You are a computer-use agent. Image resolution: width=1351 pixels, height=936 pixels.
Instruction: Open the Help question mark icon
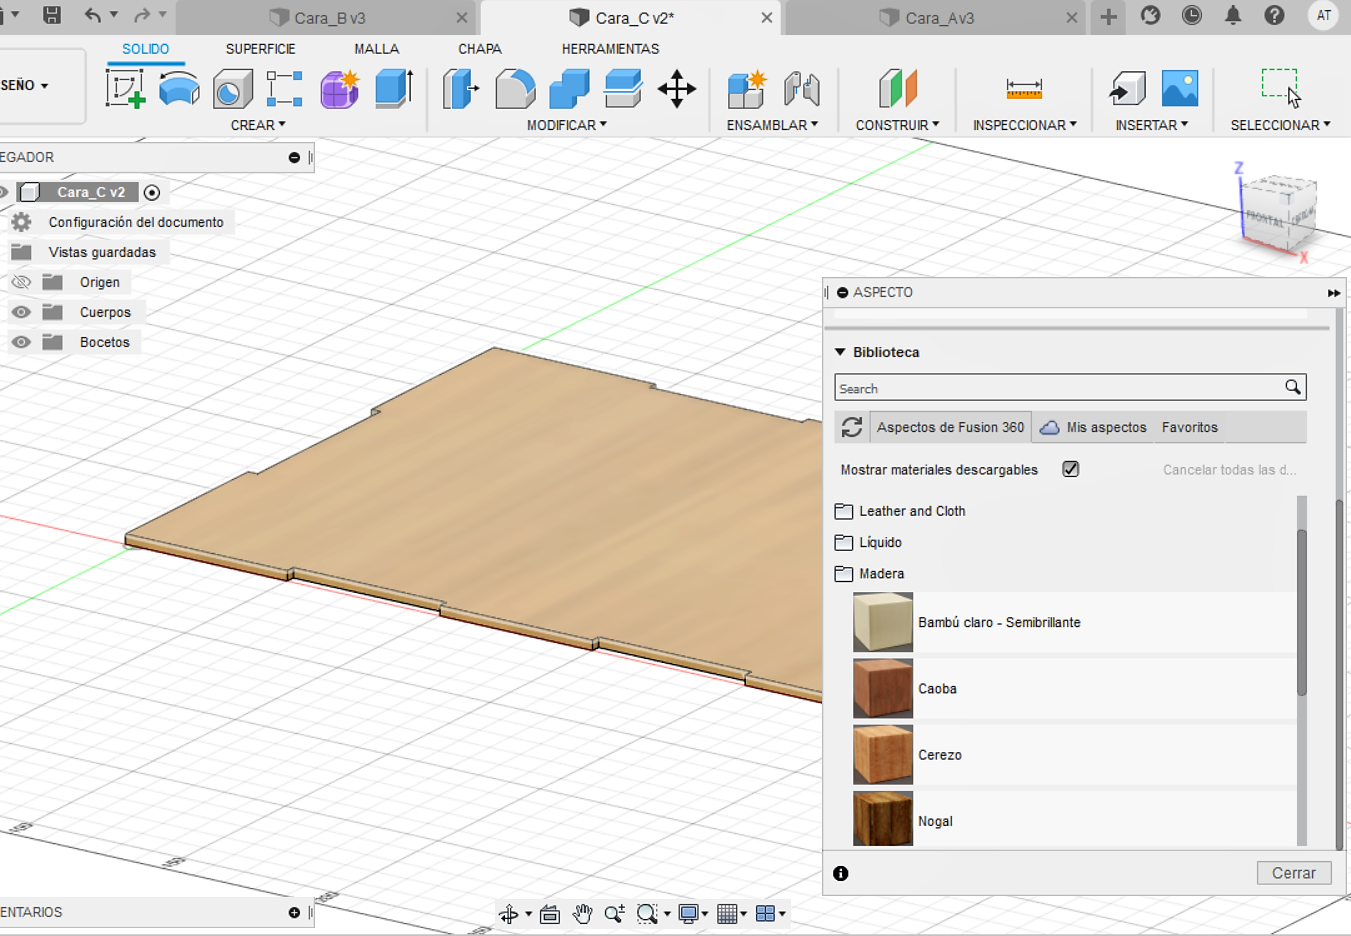pyautogui.click(x=1274, y=15)
